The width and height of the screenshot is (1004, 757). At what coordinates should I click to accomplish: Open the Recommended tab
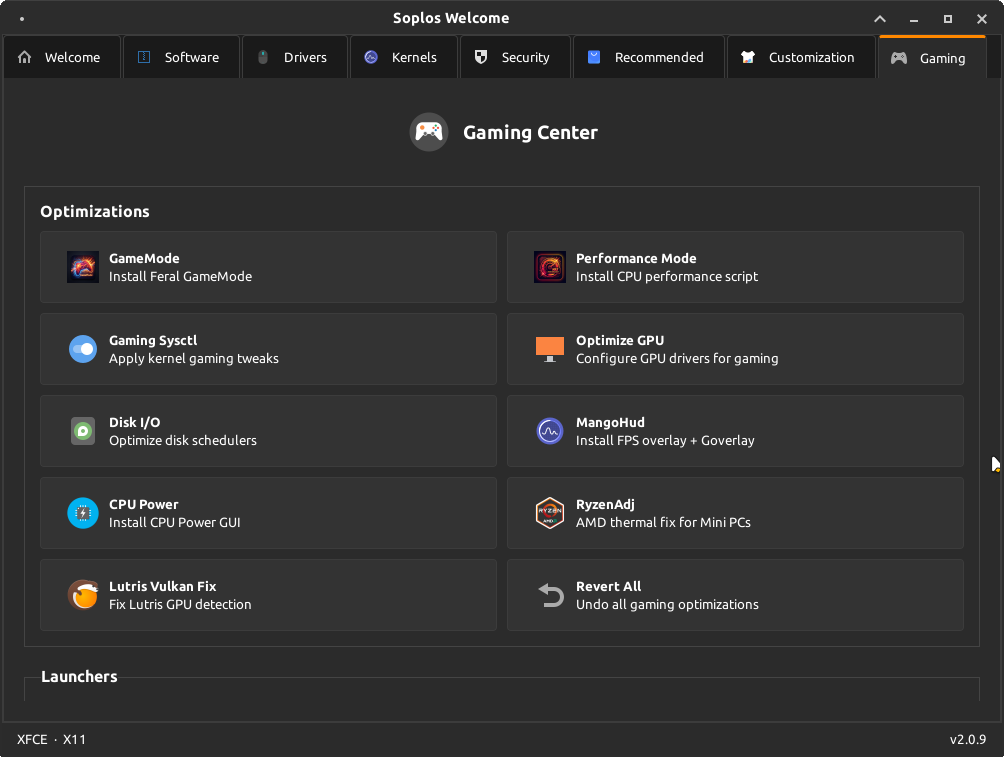649,57
